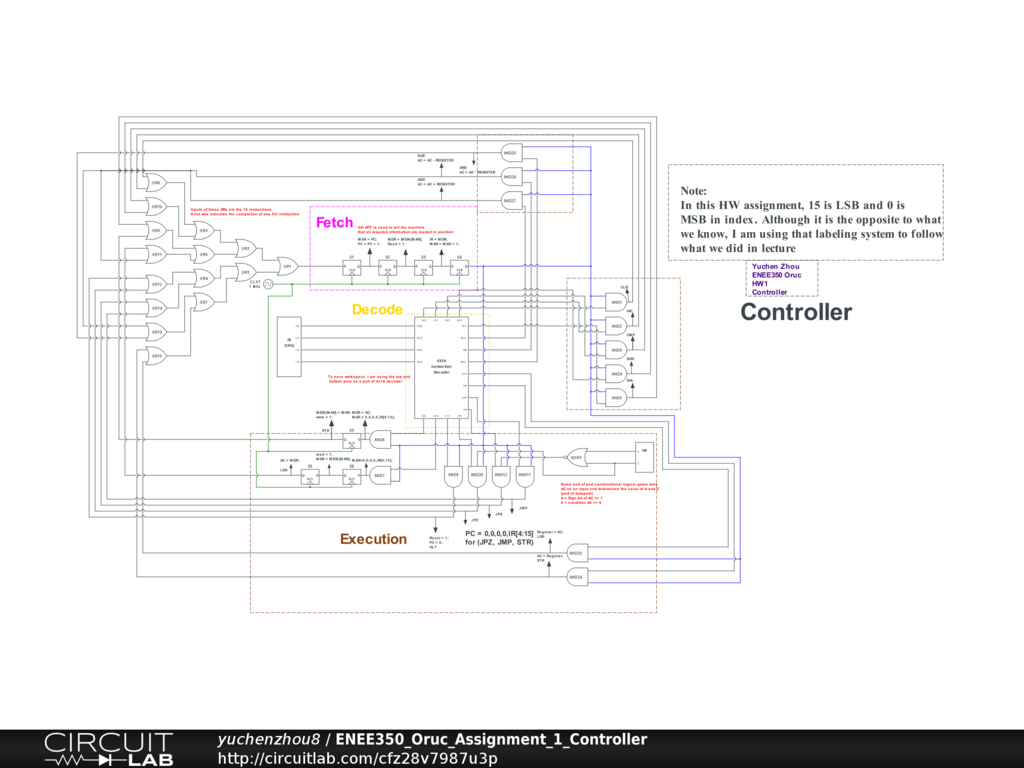Click the OR1 gate before Fetch

[286, 267]
